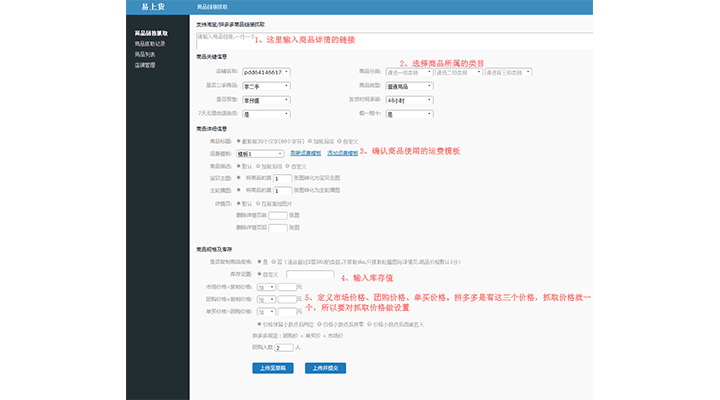
Task: Open the 假一赔十 dropdown
Action: [x=409, y=114]
